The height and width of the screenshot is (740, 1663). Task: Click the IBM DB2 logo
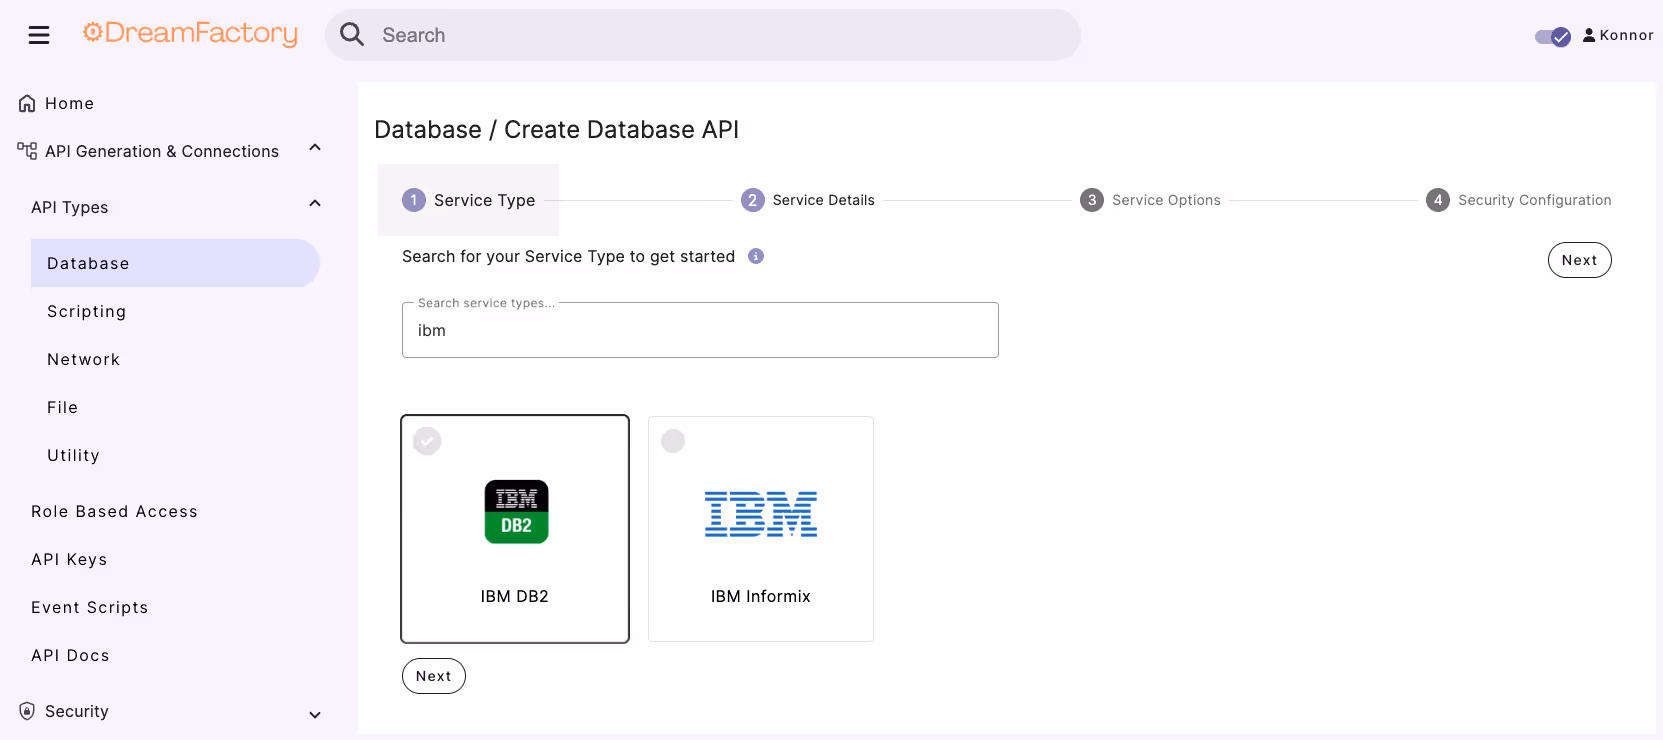pyautogui.click(x=516, y=512)
